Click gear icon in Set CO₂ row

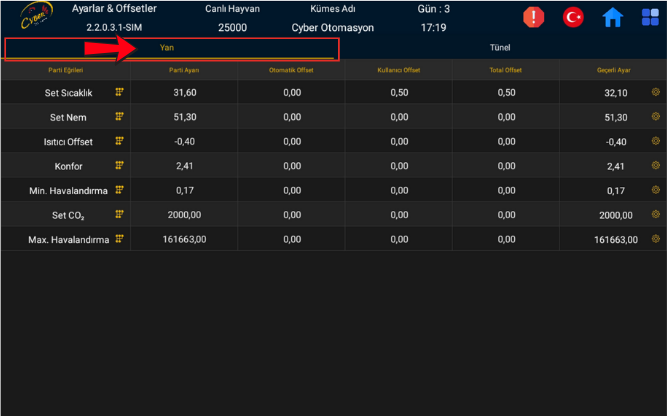pos(656,214)
